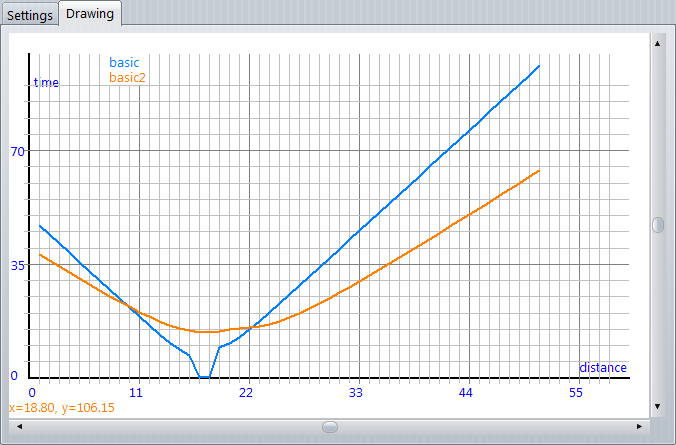Screen dimensions: 676x445
Task: Switch to the Settings tab
Action: tap(29, 14)
